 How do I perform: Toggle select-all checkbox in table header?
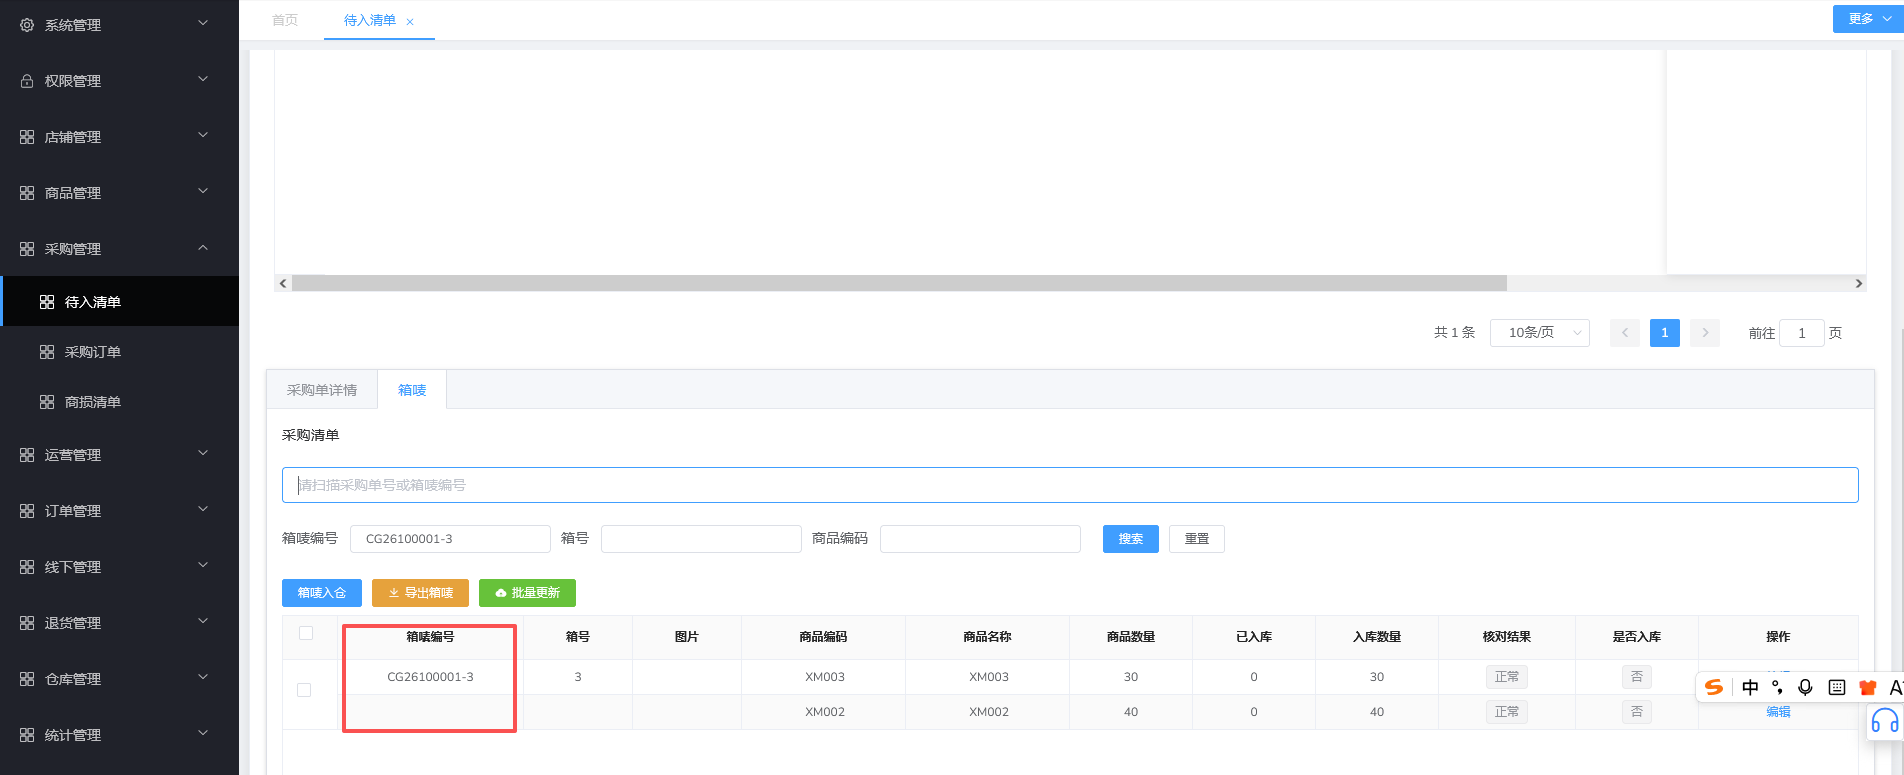tap(306, 633)
